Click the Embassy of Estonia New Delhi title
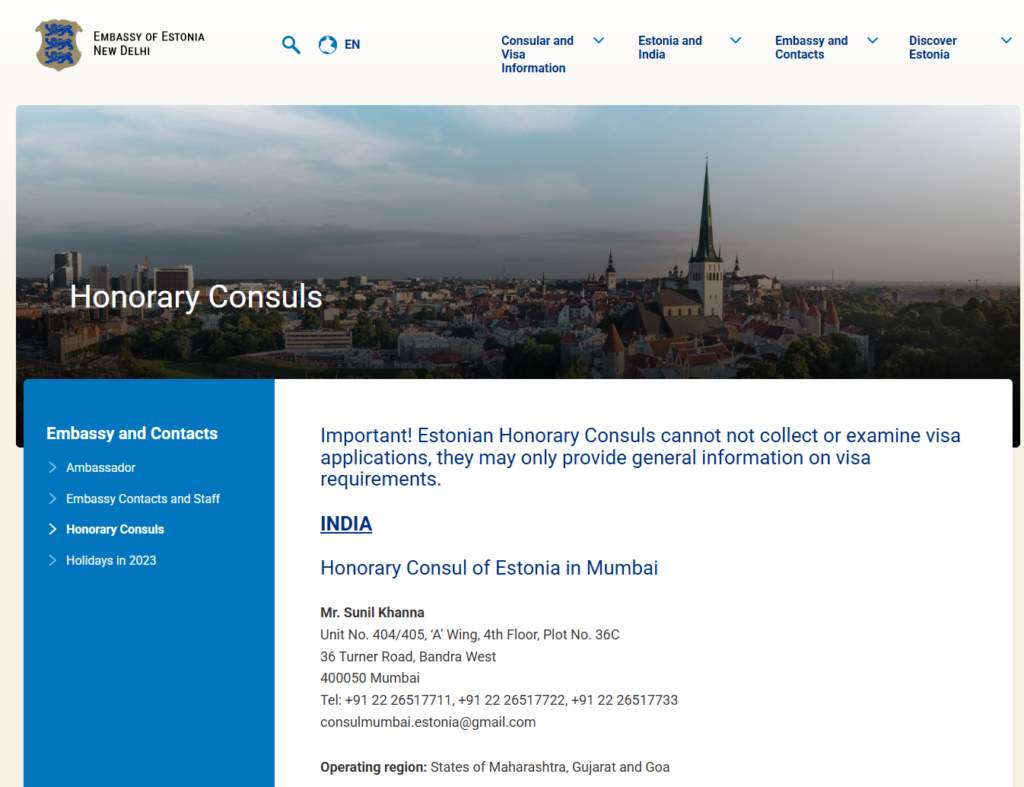This screenshot has height=787, width=1024. (x=148, y=44)
